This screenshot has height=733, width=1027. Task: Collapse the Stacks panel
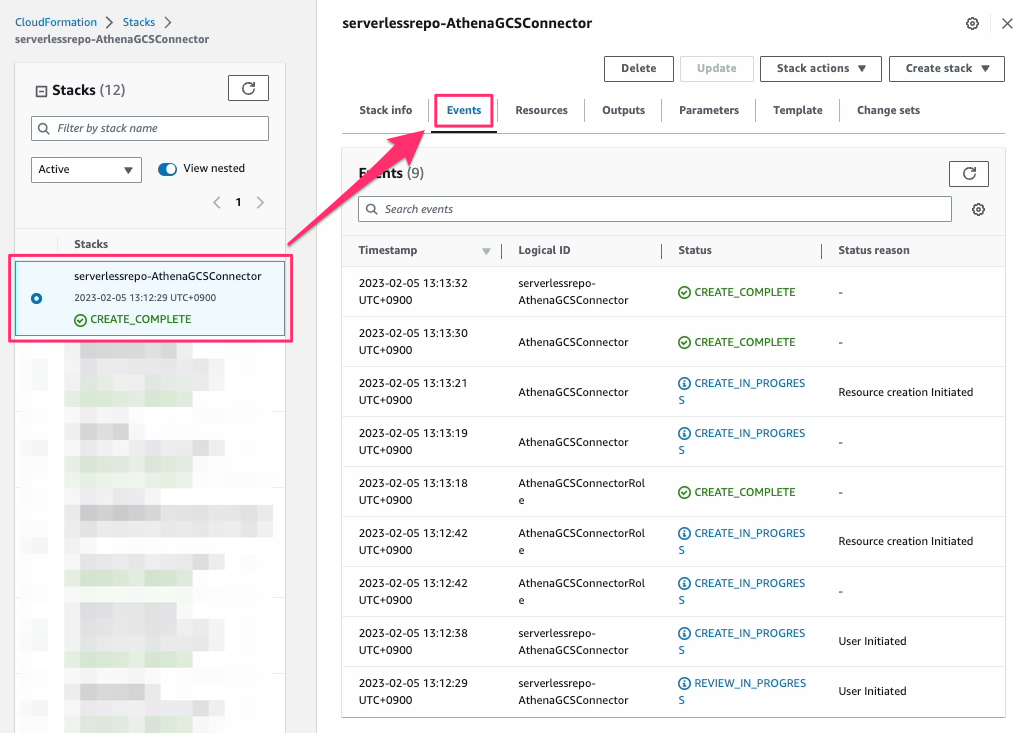coord(41,91)
